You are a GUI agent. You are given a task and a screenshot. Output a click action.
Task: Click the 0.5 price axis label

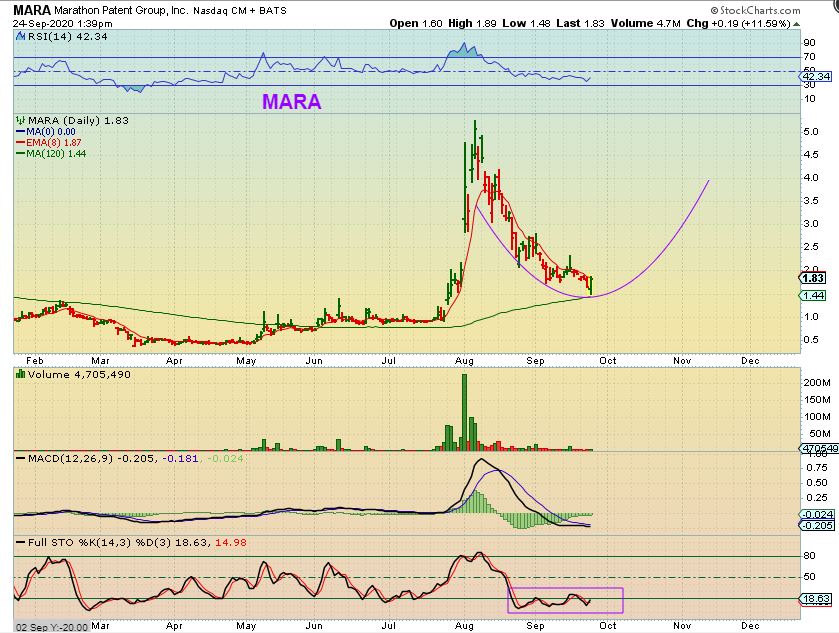pyautogui.click(x=812, y=339)
